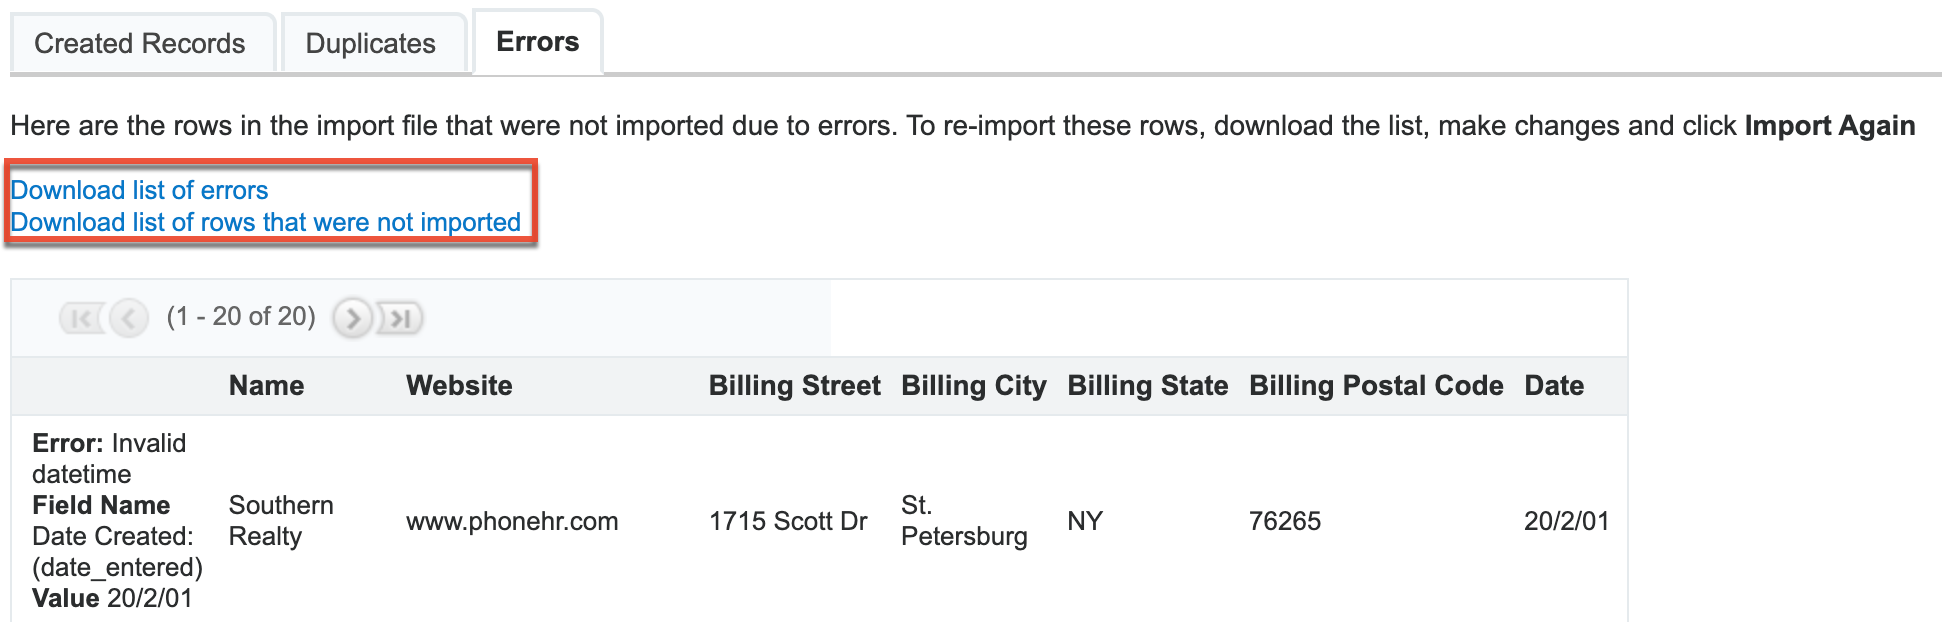The height and width of the screenshot is (622, 1942).
Task: Sort by Billing Street column header
Action: [x=794, y=385]
